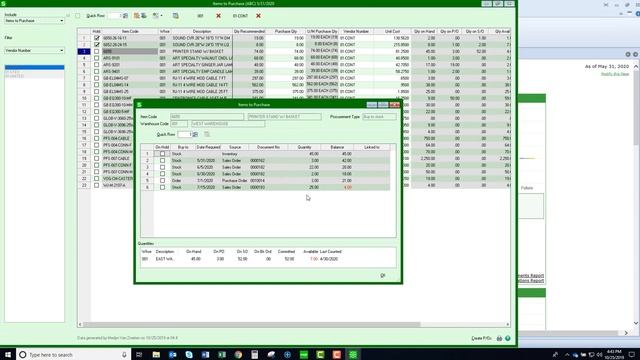Click the Purchase Qty column header
640x360 pixels.
(x=286, y=31)
